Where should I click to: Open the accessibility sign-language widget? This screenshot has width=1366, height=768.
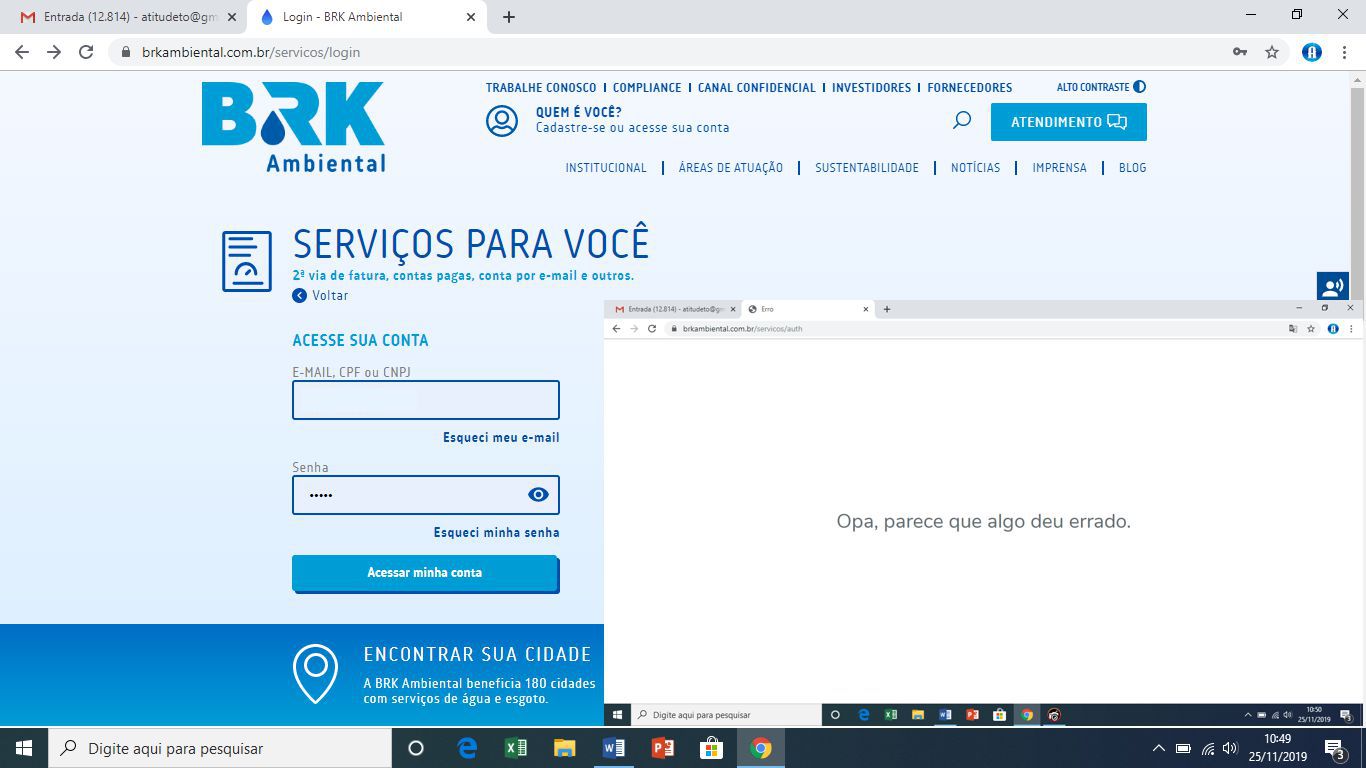coord(1332,287)
